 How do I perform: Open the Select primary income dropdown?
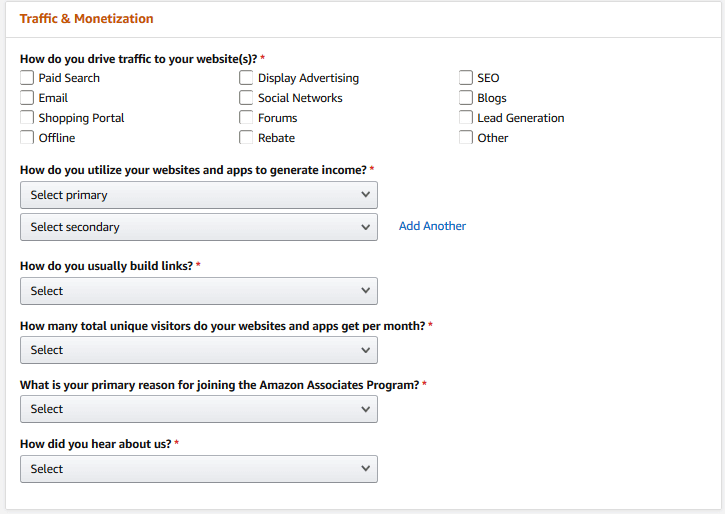[199, 195]
